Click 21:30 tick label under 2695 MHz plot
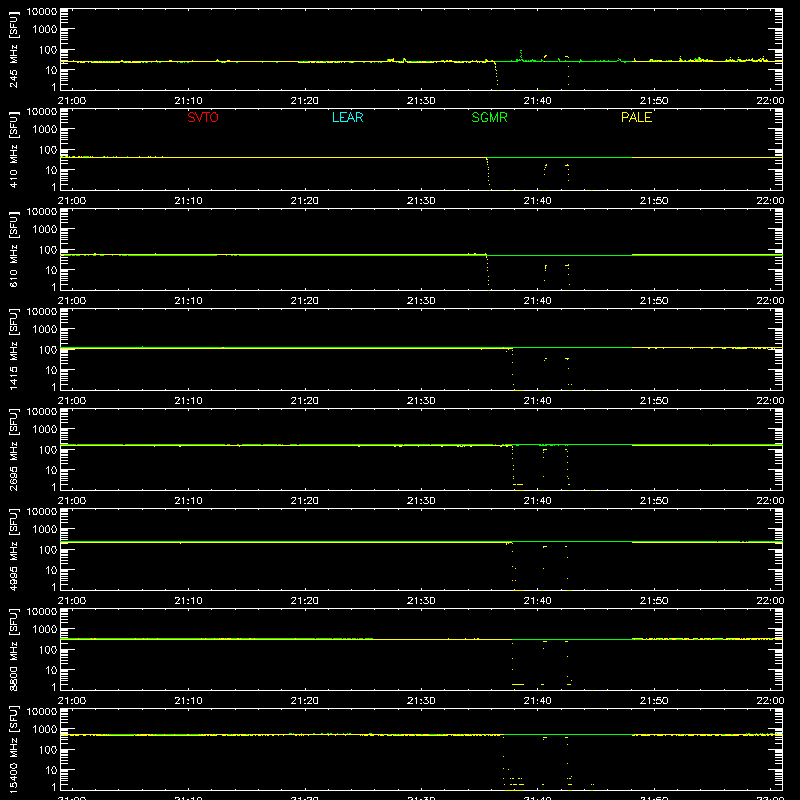The image size is (800, 800). click(x=421, y=501)
